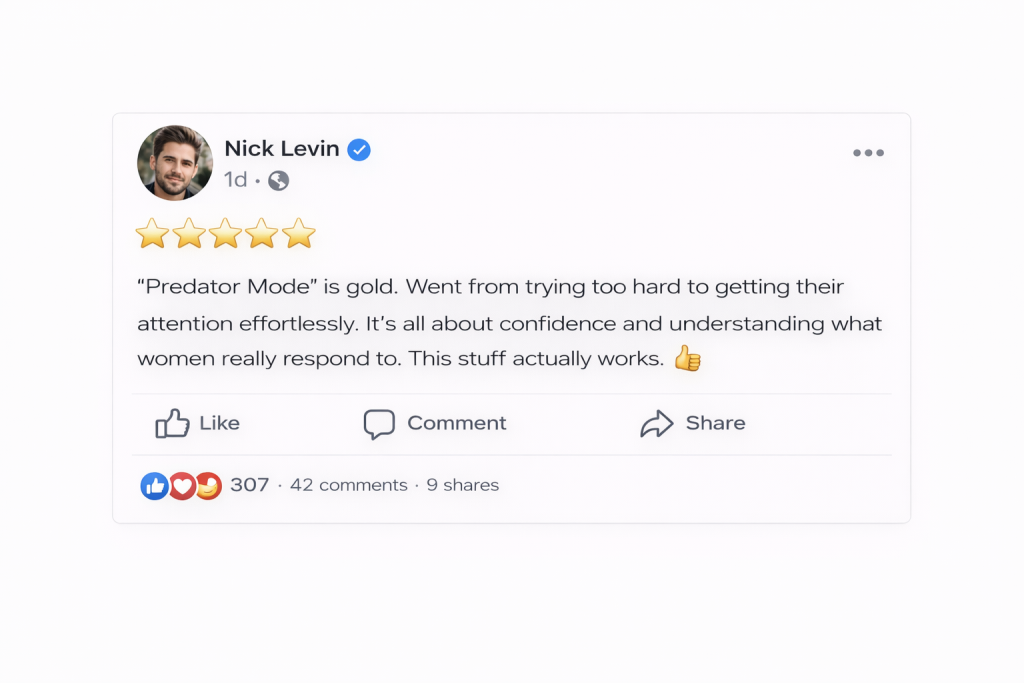View the 307 reactions count
The width and height of the screenshot is (1024, 683).
point(250,486)
